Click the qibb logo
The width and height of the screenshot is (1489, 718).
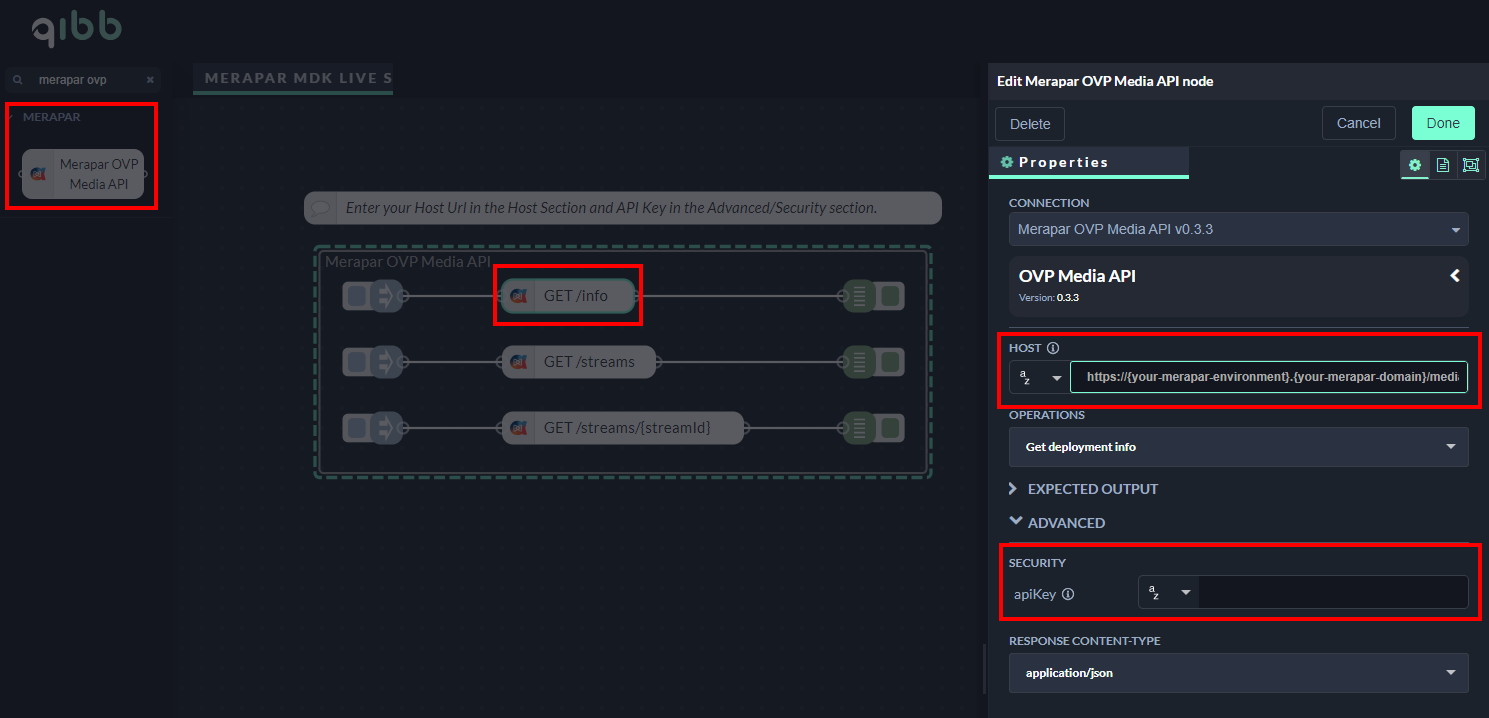point(76,28)
